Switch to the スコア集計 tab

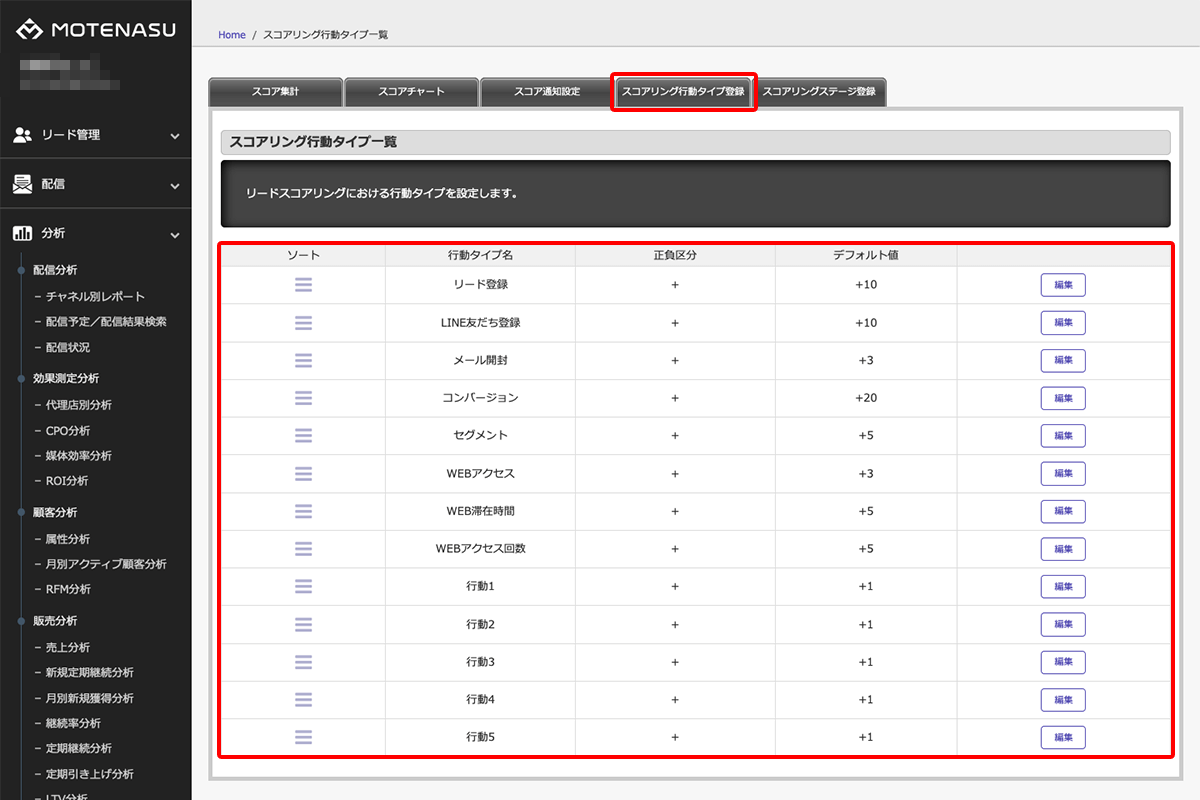[x=275, y=92]
